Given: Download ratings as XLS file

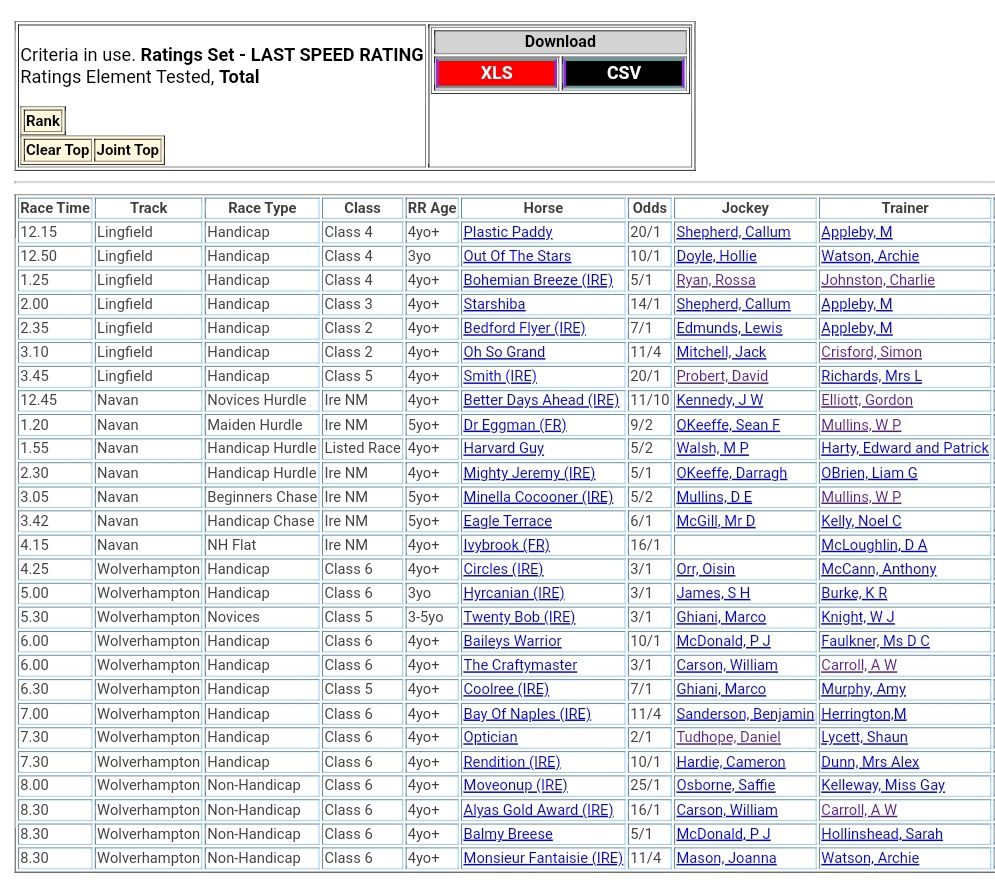Looking at the screenshot, I should coord(496,73).
